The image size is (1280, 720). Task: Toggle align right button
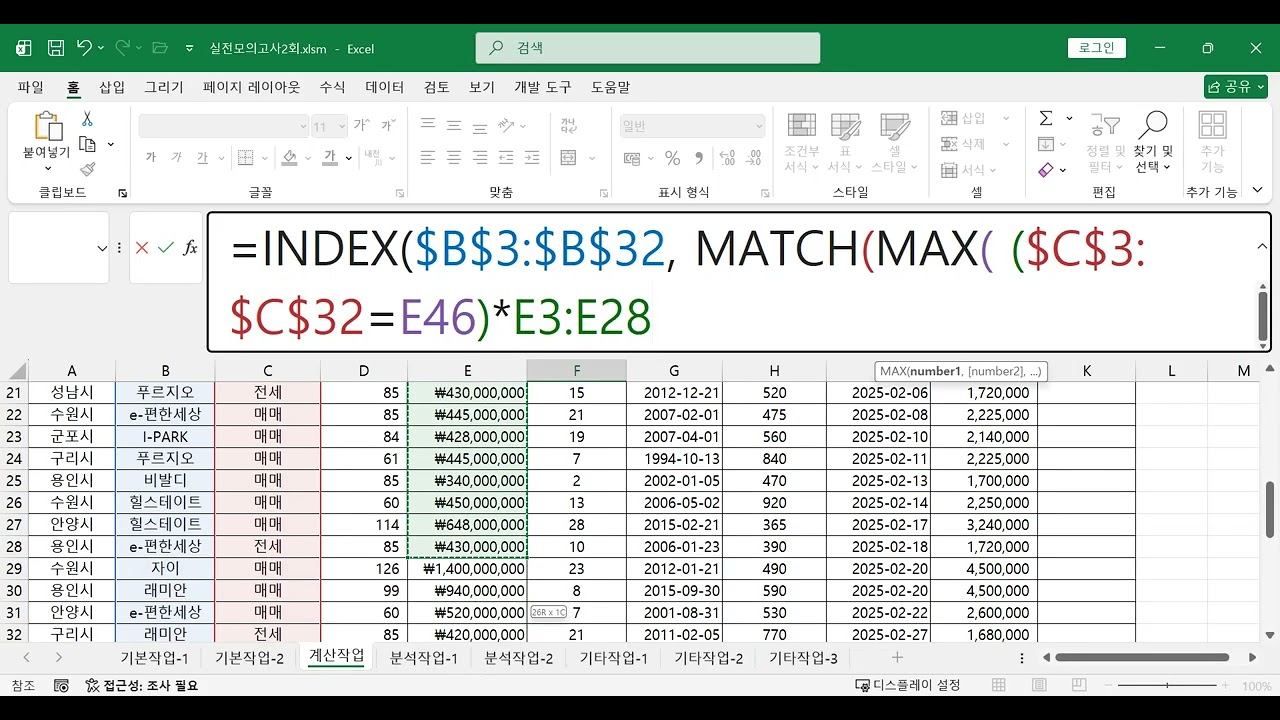(480, 158)
